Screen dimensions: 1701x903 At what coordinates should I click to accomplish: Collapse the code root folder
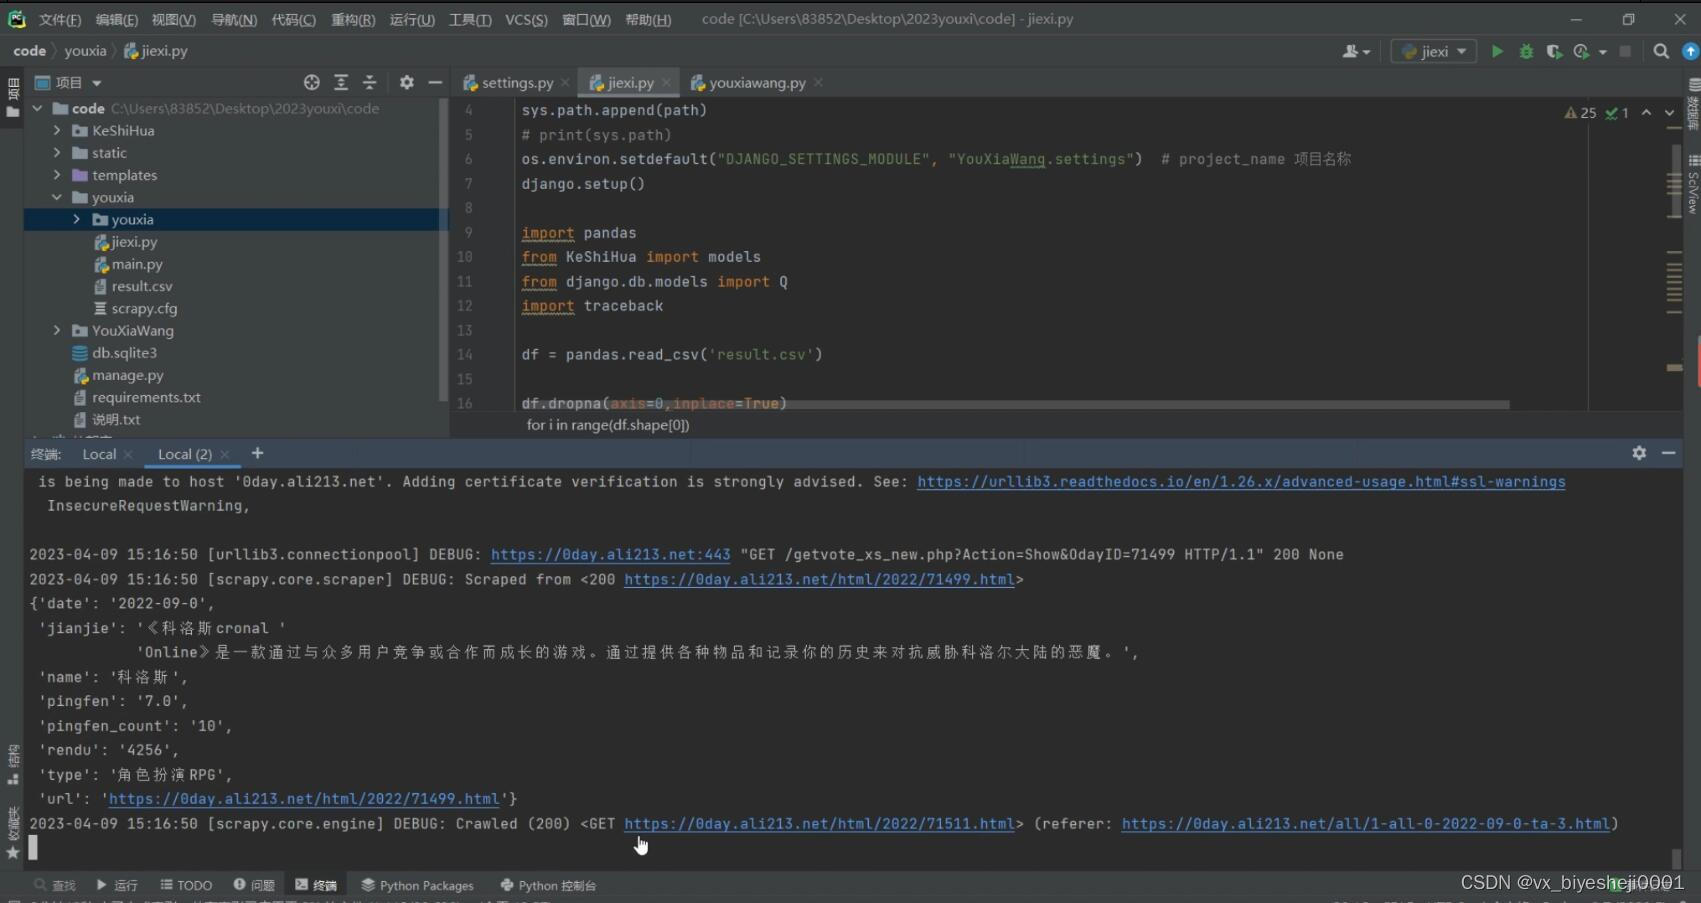pyautogui.click(x=38, y=108)
